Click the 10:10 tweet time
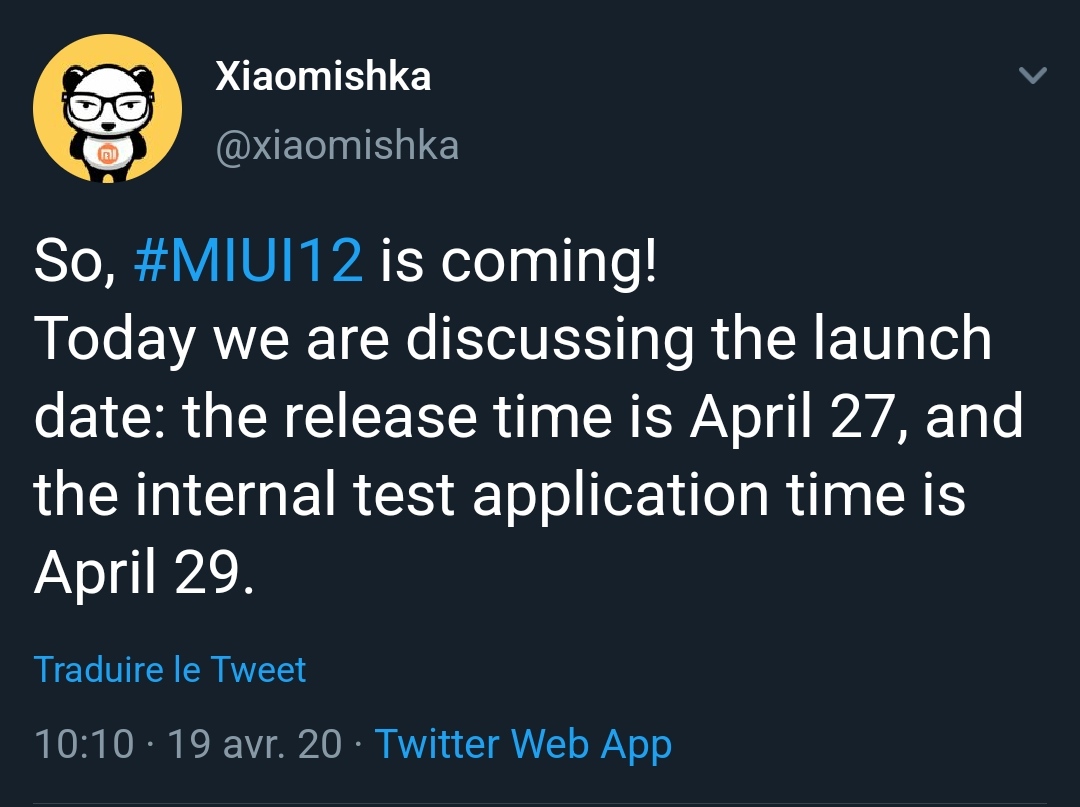The width and height of the screenshot is (1080, 807). tap(83, 744)
